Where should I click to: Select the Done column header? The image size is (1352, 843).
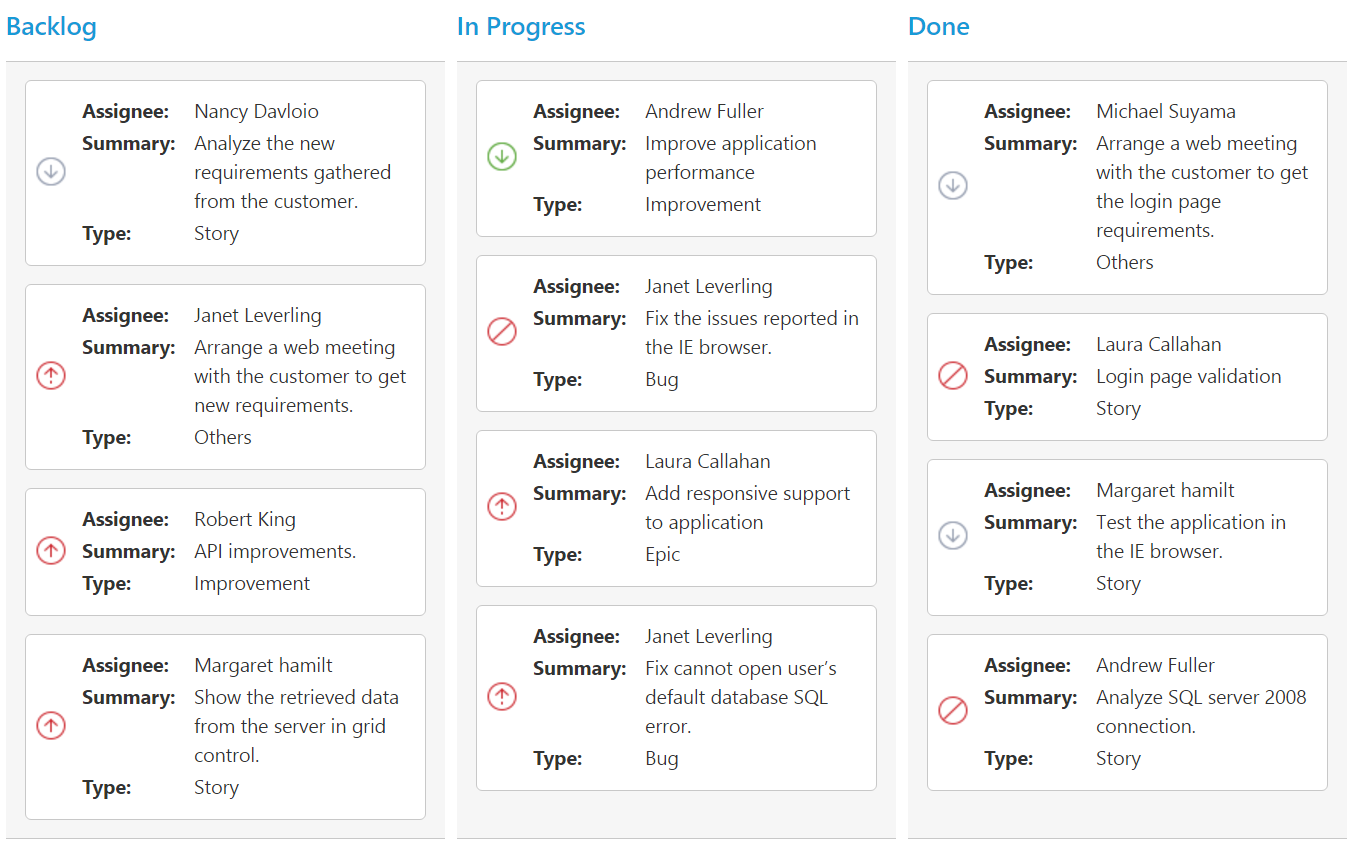pos(938,27)
